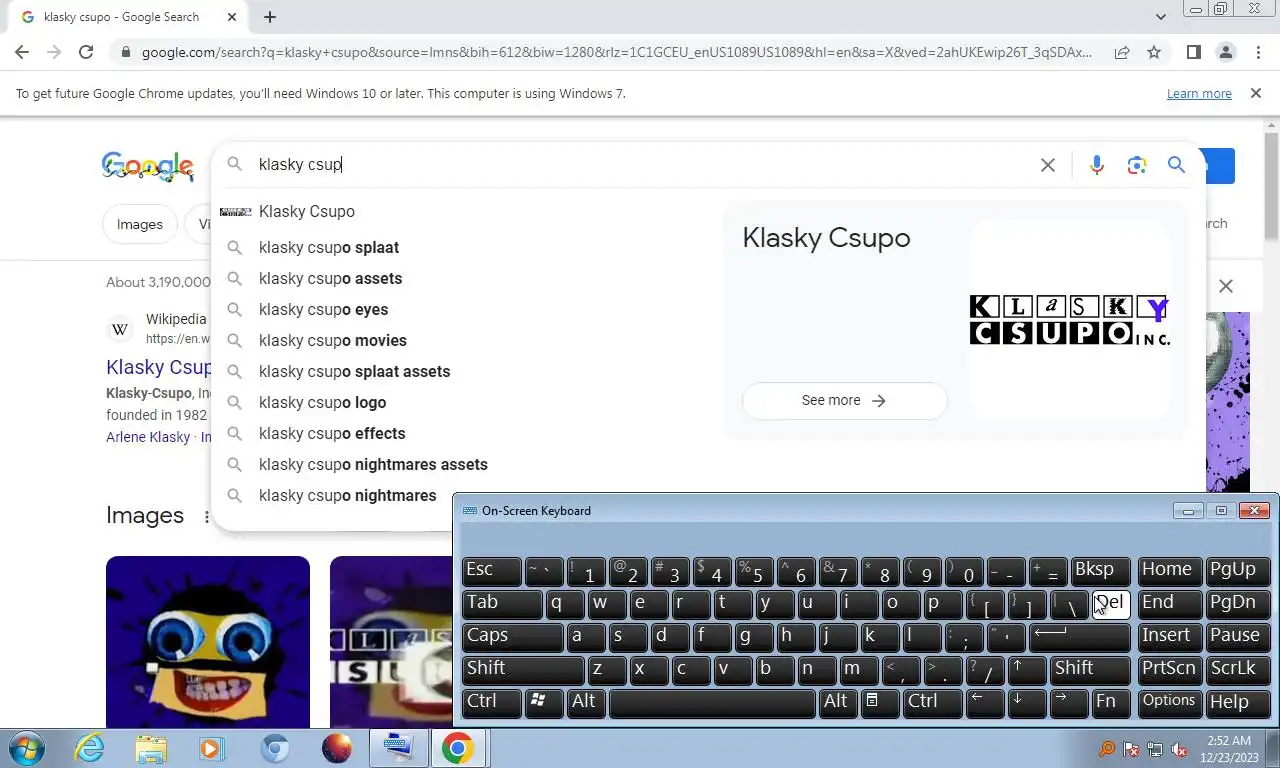Image resolution: width=1280 pixels, height=768 pixels.
Task: Open Chrome profile avatar
Action: 1225,52
